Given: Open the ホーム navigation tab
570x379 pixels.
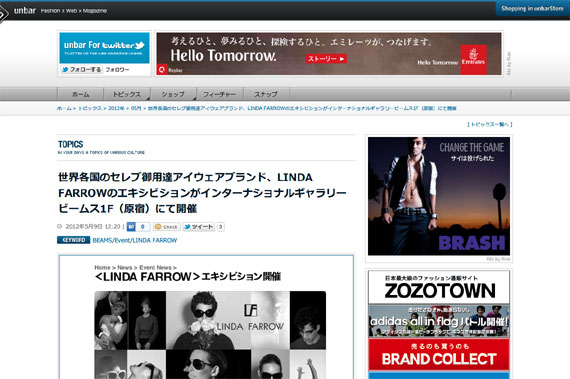Looking at the screenshot, I should [x=80, y=94].
